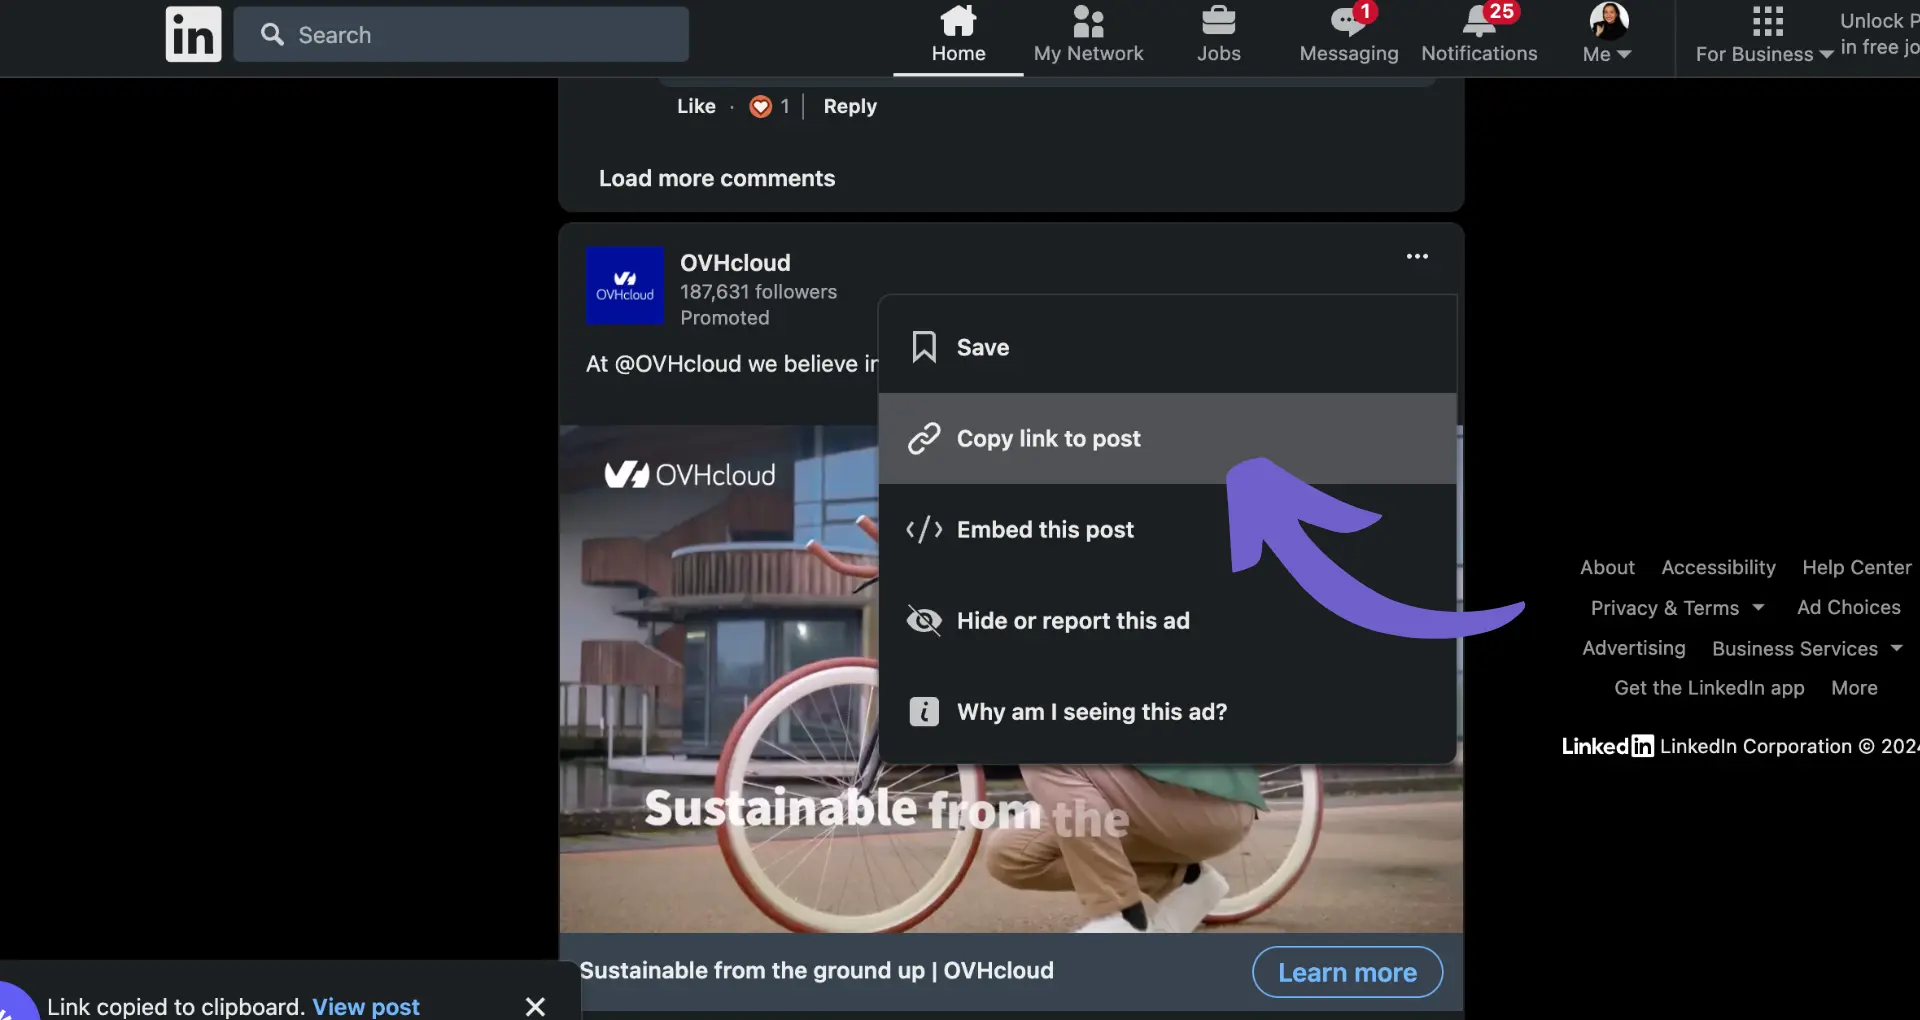The width and height of the screenshot is (1920, 1020).
Task: Expand the Me profile menu
Action: pyautogui.click(x=1607, y=35)
